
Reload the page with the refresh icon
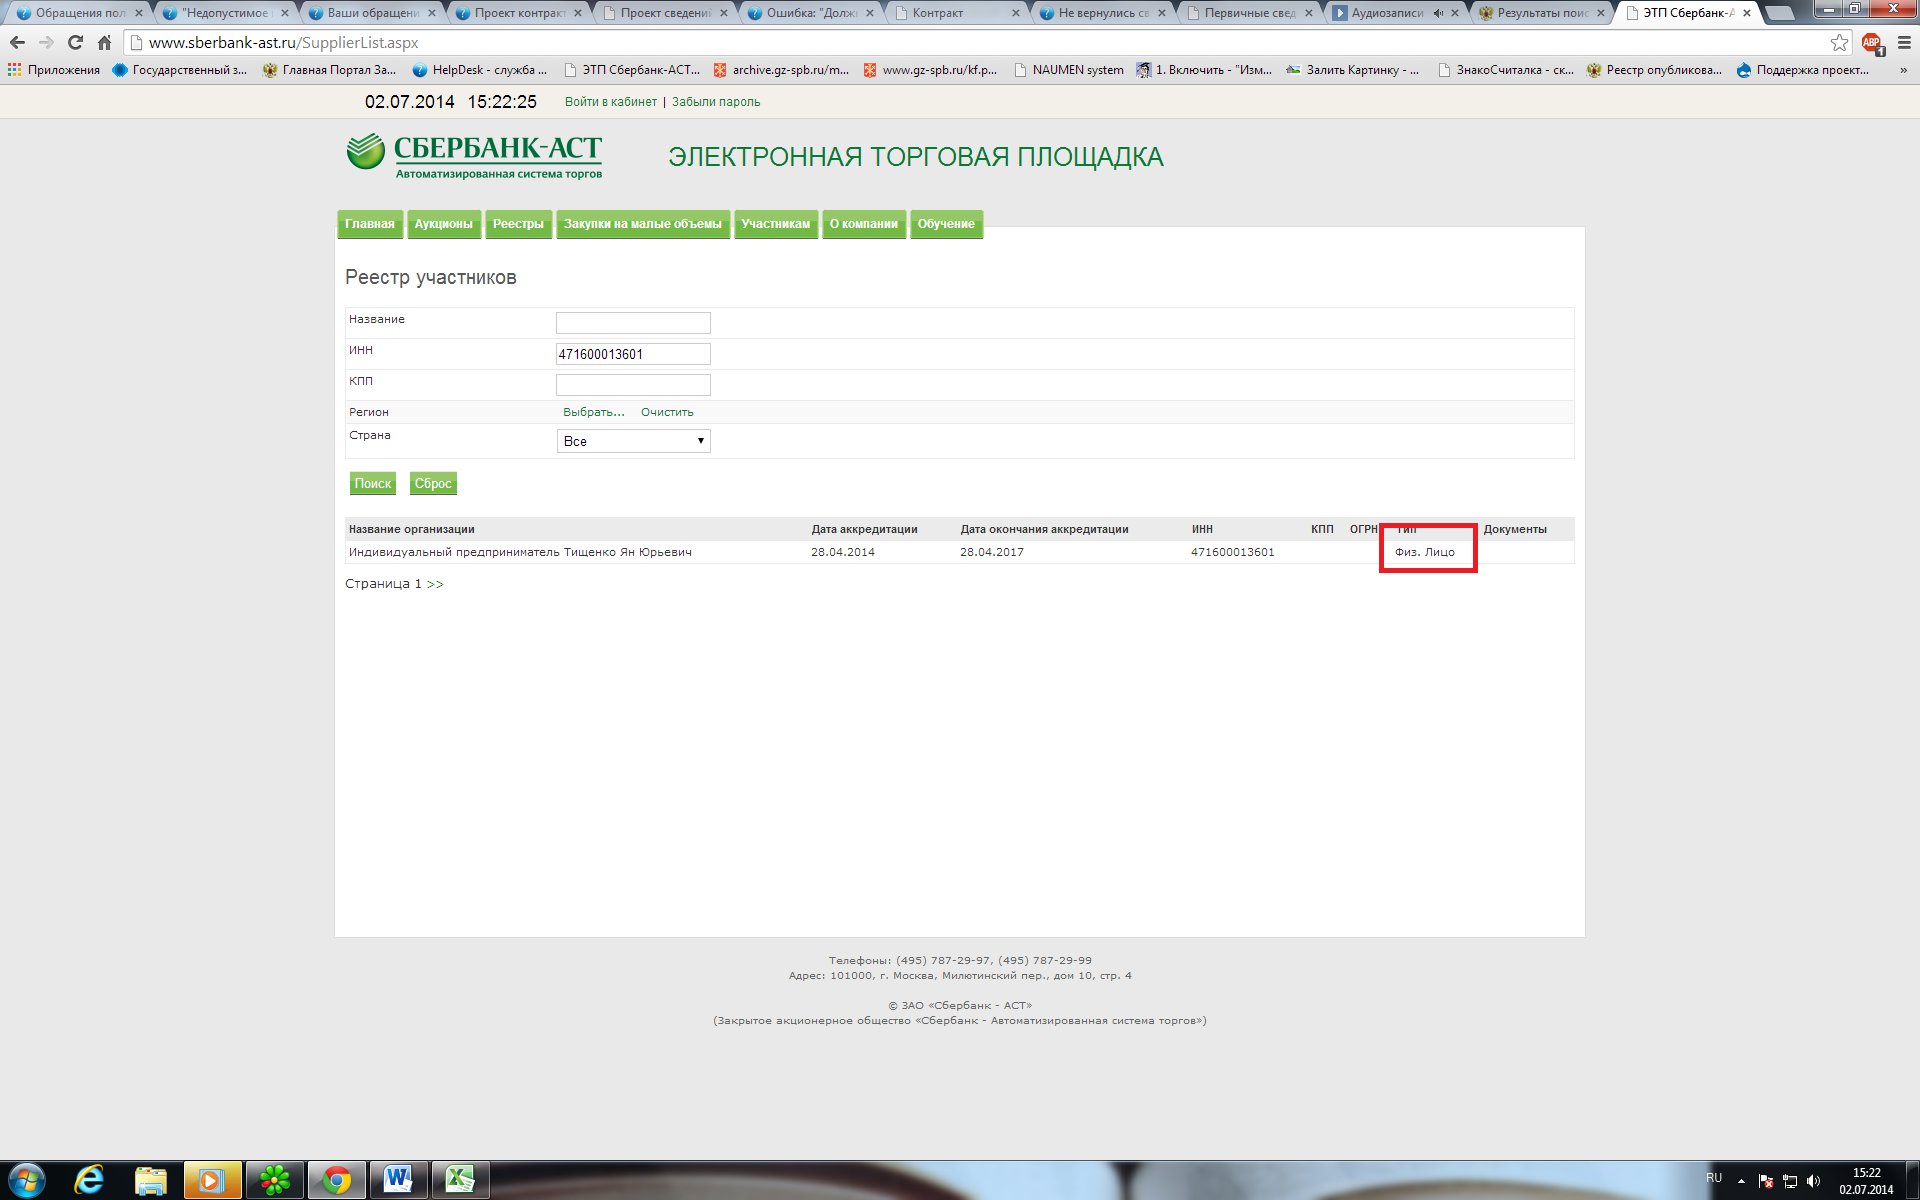75,43
